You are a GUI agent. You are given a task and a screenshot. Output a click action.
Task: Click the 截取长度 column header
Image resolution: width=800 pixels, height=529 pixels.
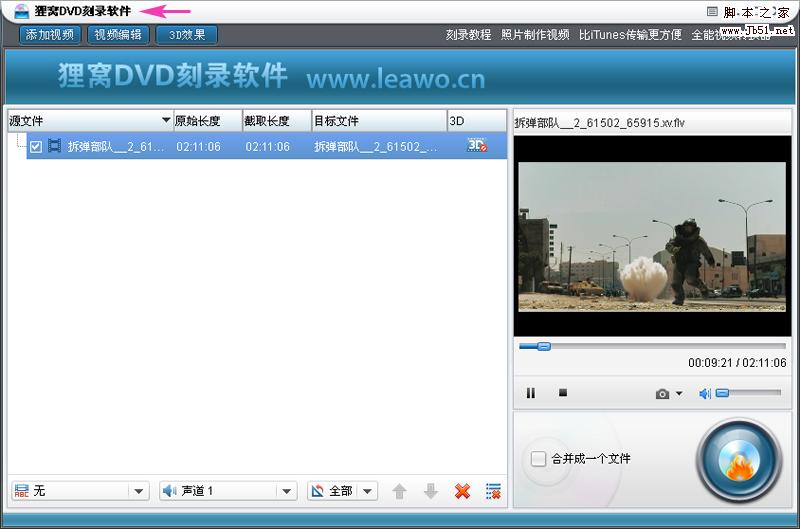277,121
